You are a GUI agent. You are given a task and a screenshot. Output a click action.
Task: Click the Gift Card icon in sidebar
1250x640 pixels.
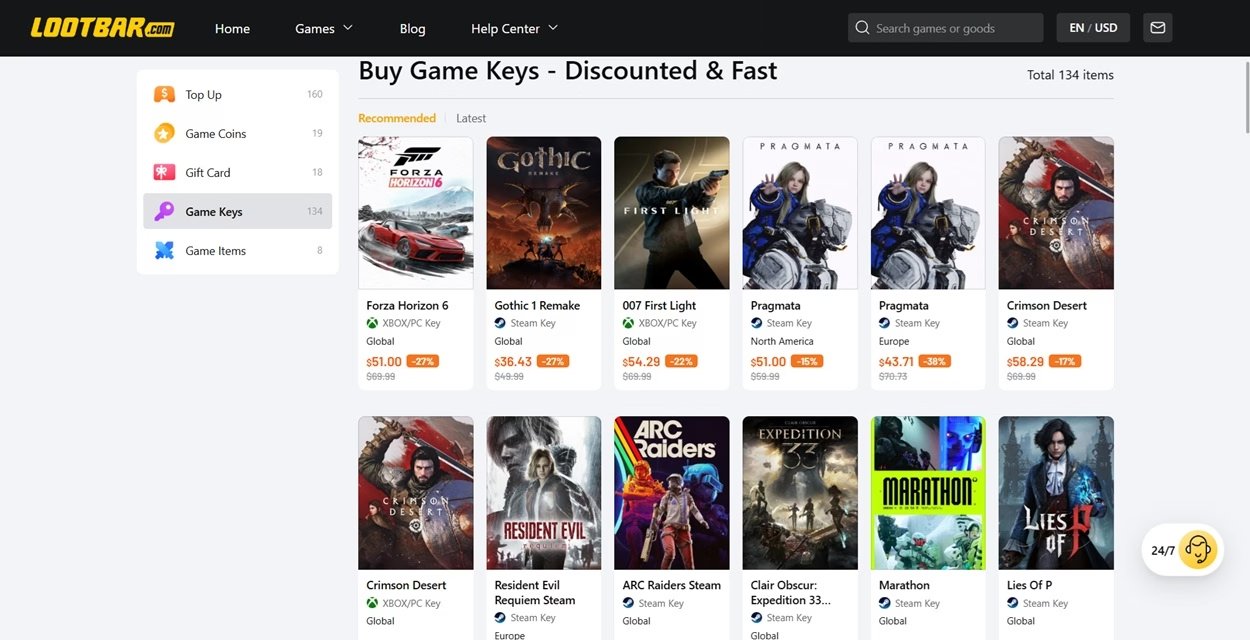pos(164,172)
